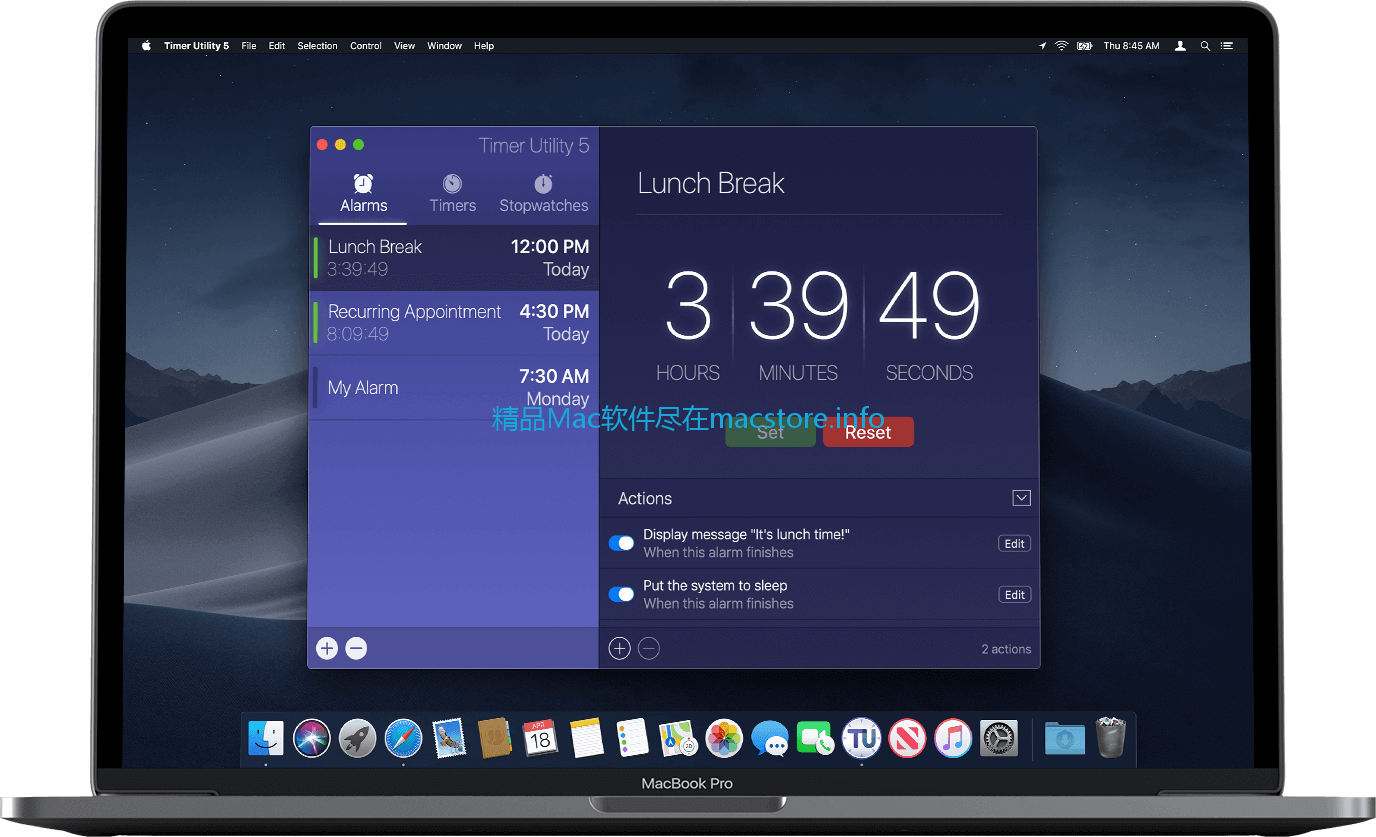The image size is (1376, 837).
Task: Go to the Stopwatches tab
Action: (543, 194)
